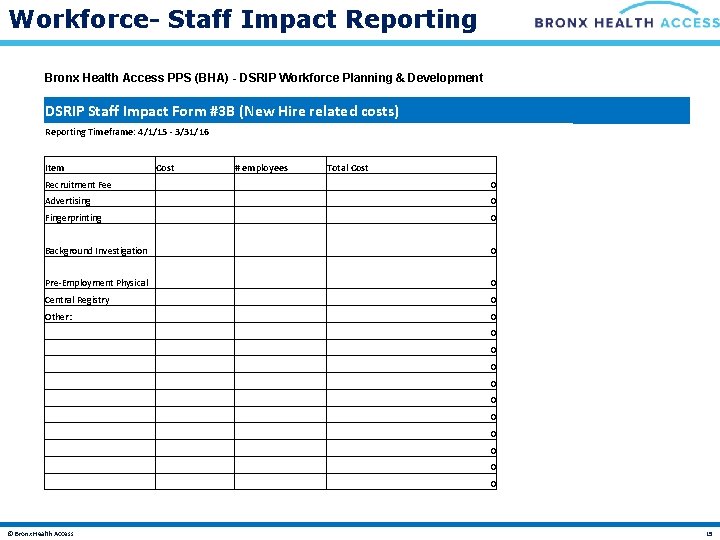Click the '# employees' column header
Image resolution: width=720 pixels, height=540 pixels.
click(x=280, y=165)
